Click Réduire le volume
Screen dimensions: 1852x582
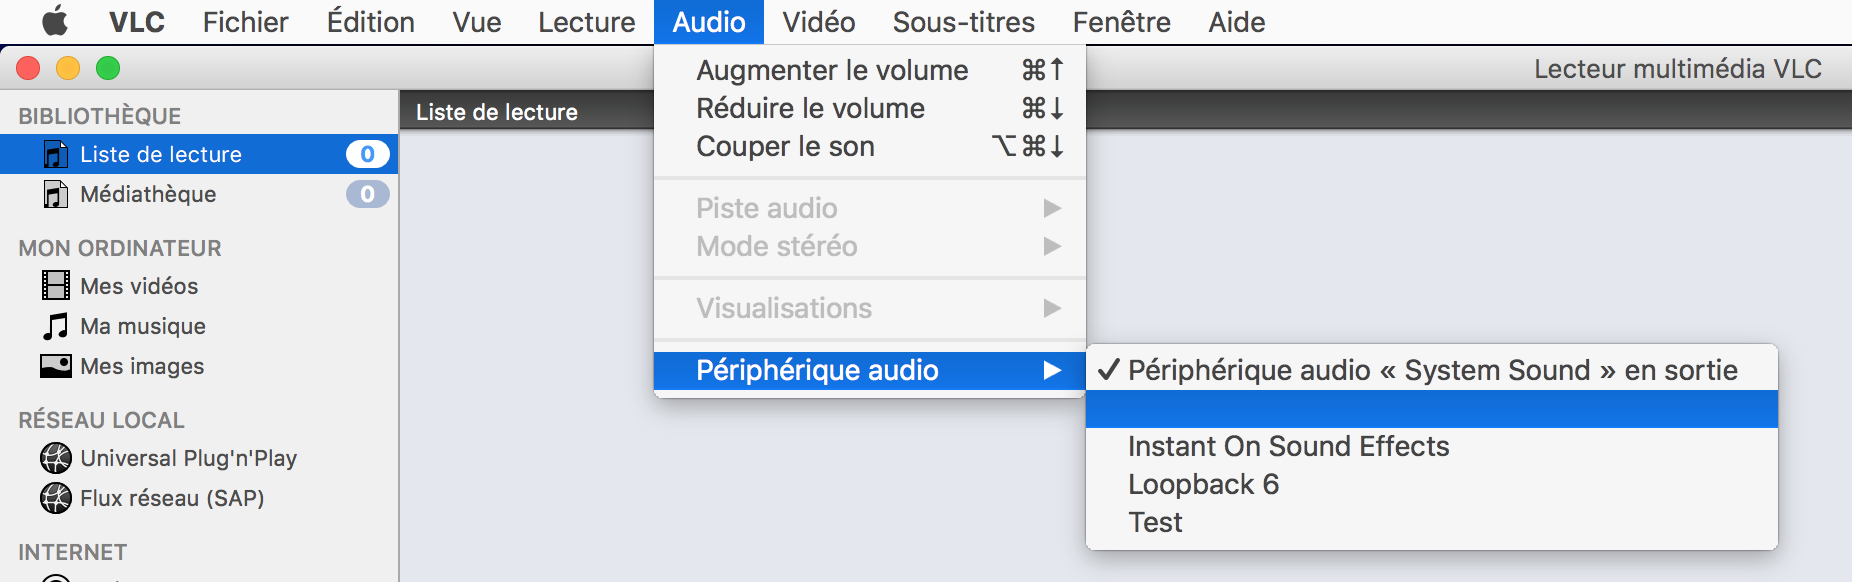(x=810, y=109)
